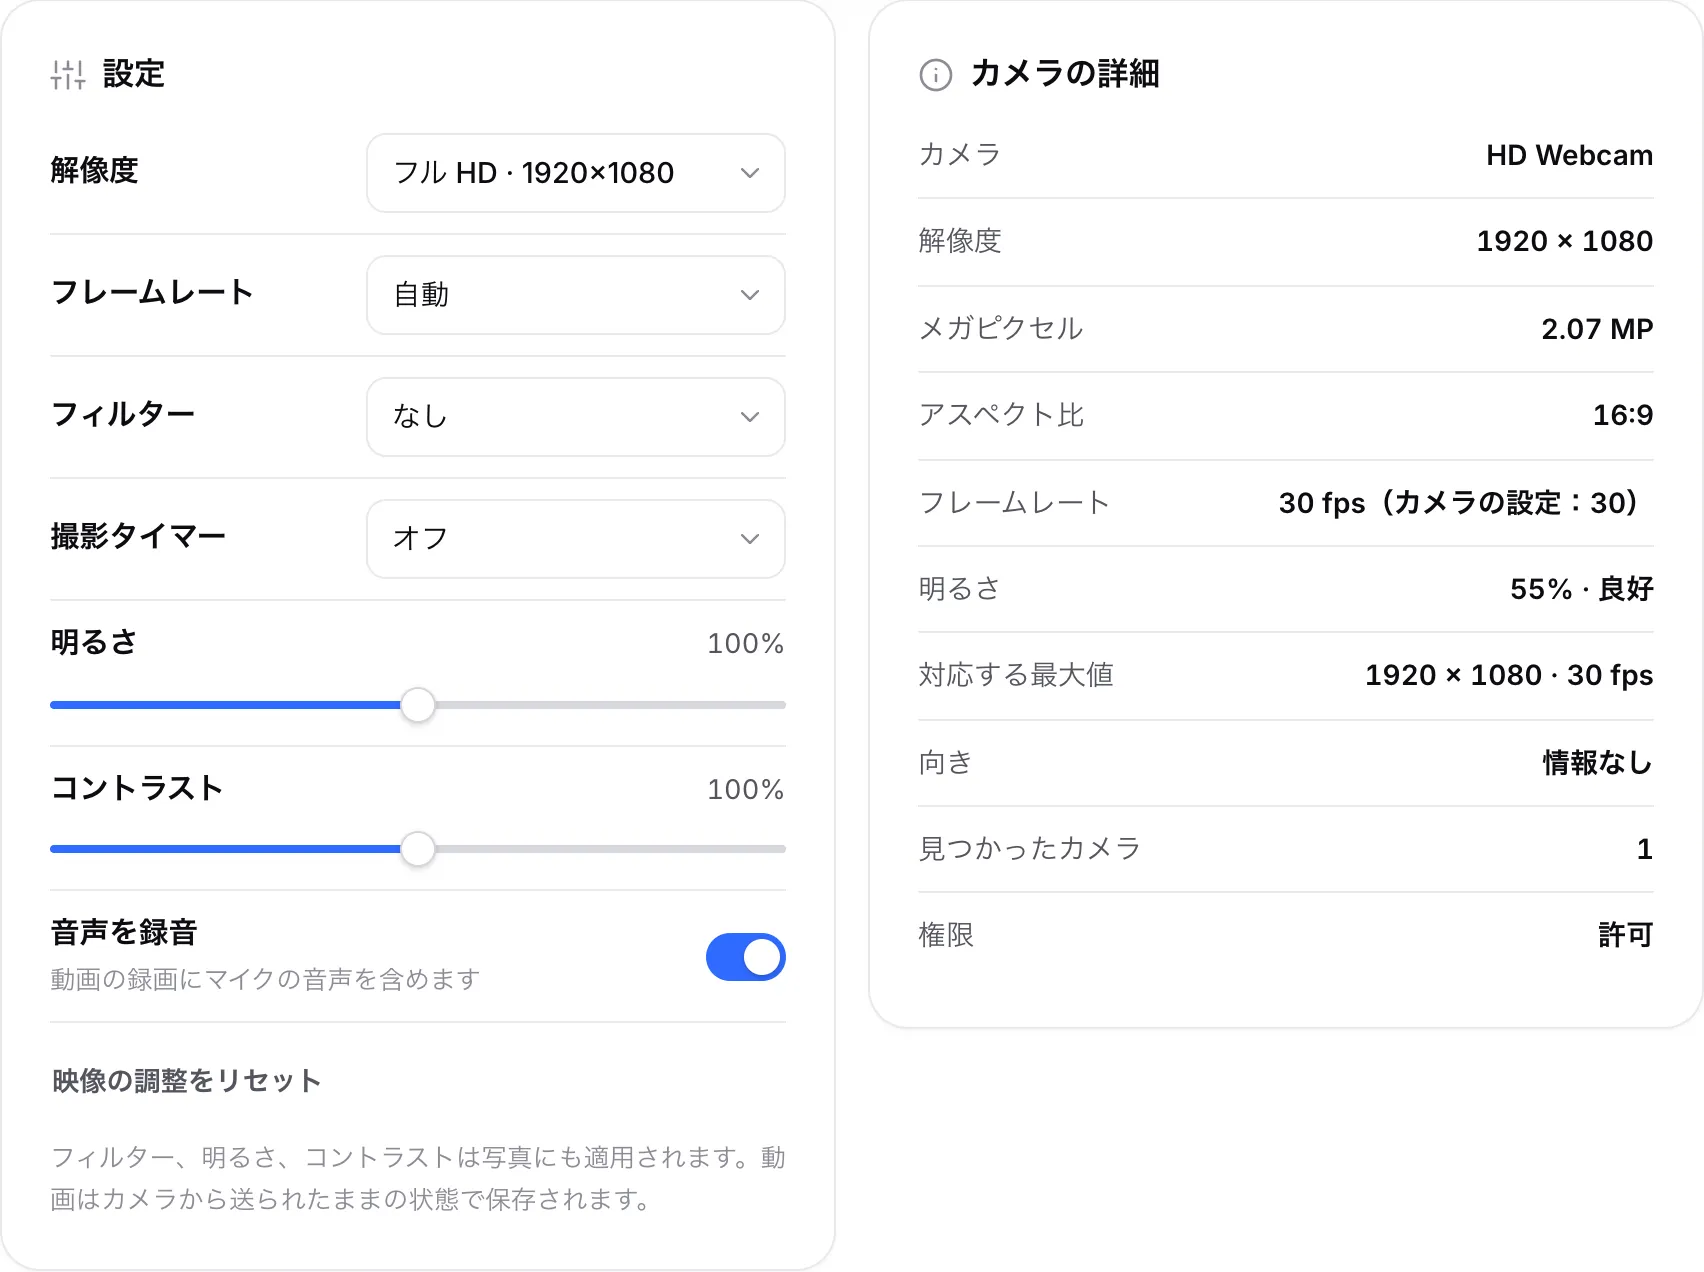Open the 解像度 dropdown showing フル HD
1704x1272 pixels.
tap(576, 173)
